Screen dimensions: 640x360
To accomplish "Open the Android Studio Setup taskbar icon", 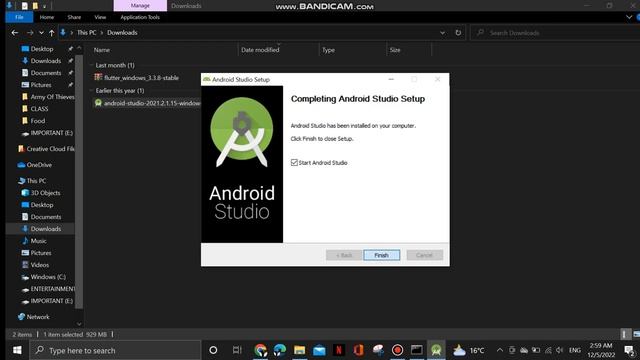I will 436,350.
